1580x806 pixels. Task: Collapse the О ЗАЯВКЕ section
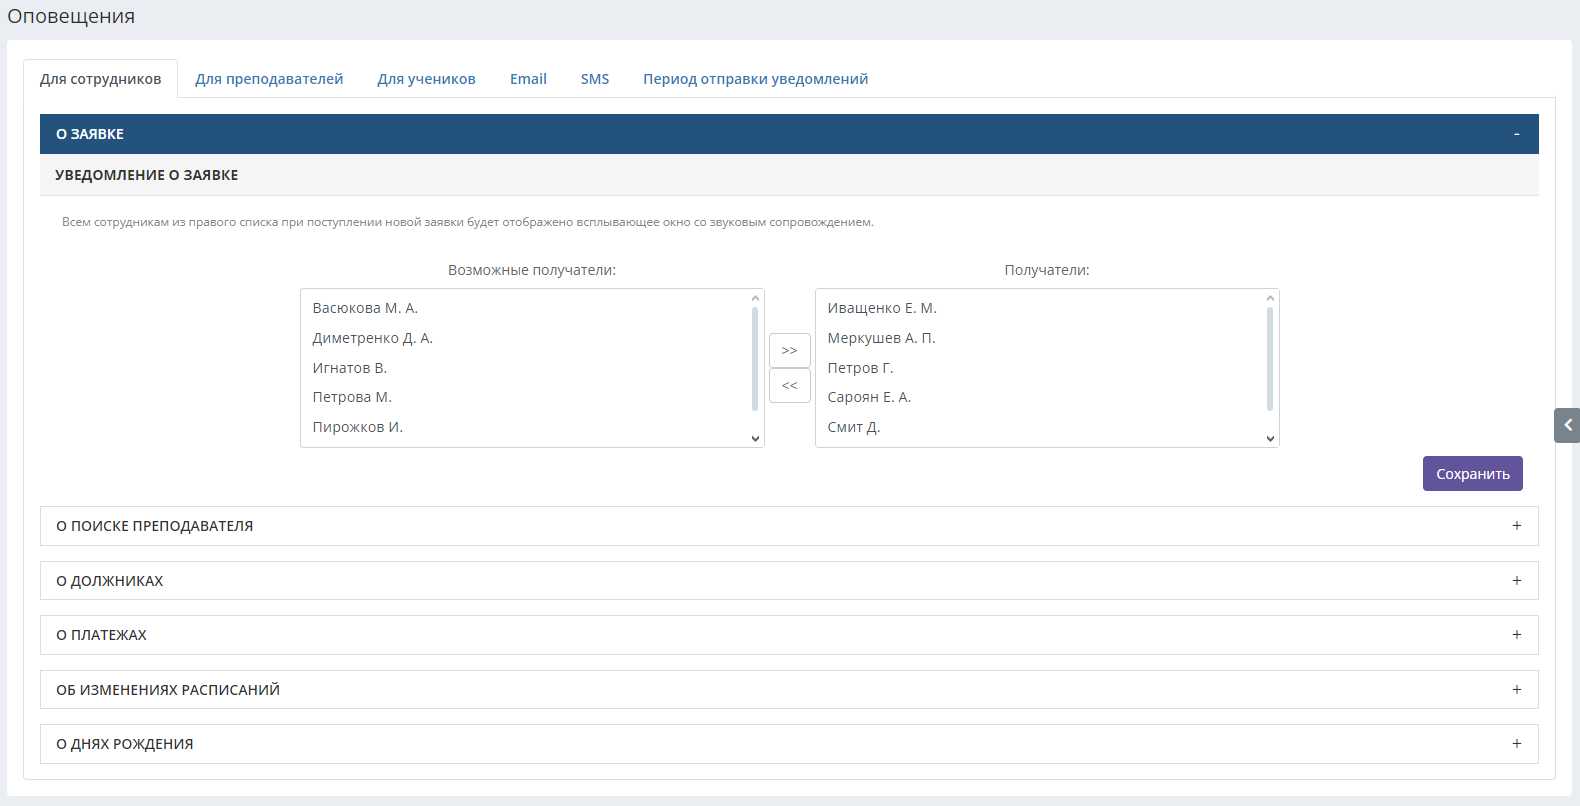(x=789, y=134)
